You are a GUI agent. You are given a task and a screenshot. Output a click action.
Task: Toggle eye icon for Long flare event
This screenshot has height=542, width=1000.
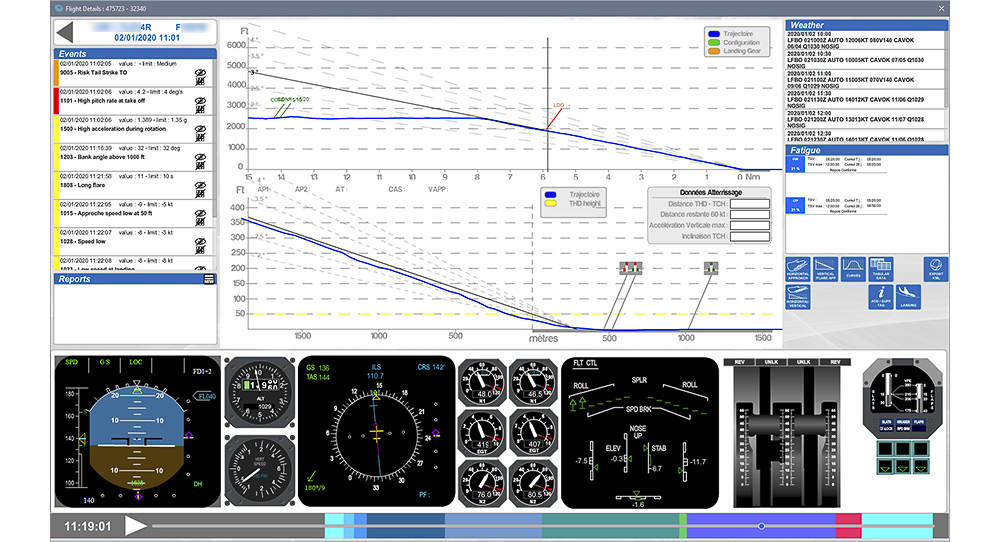(x=201, y=185)
